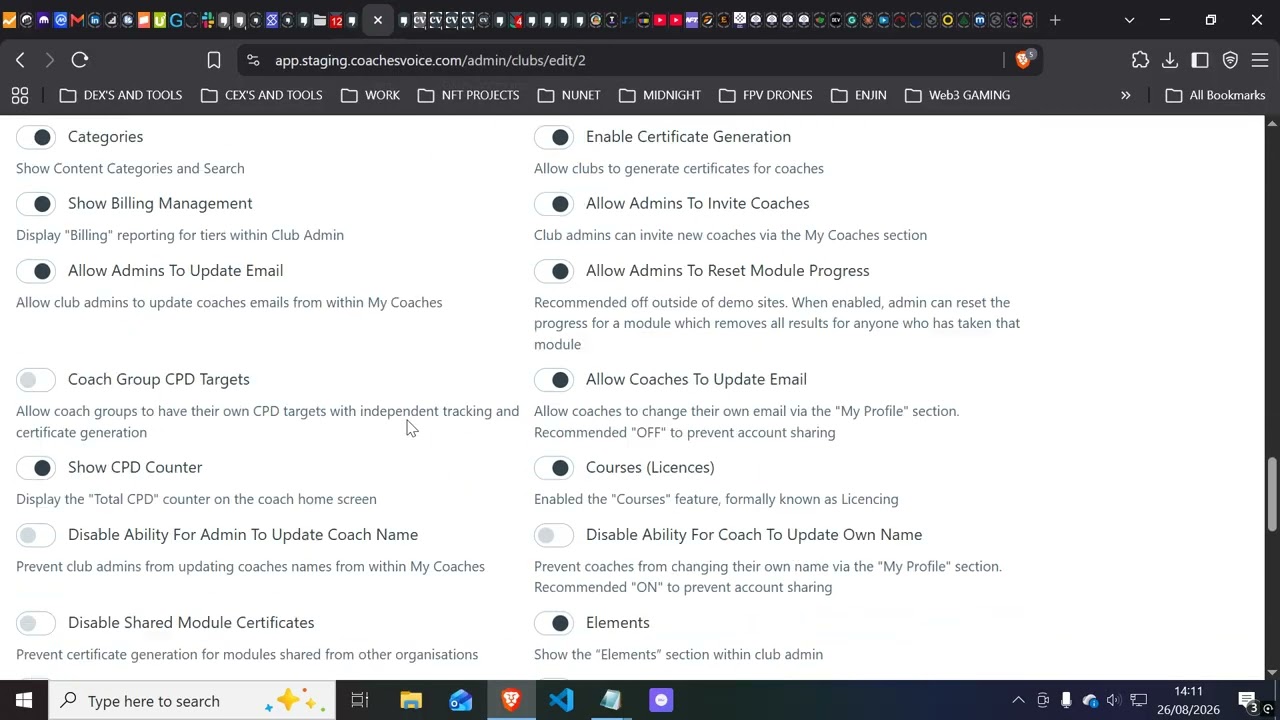Viewport: 1280px width, 720px height.
Task: Show hidden system tray icons
Action: [1018, 701]
